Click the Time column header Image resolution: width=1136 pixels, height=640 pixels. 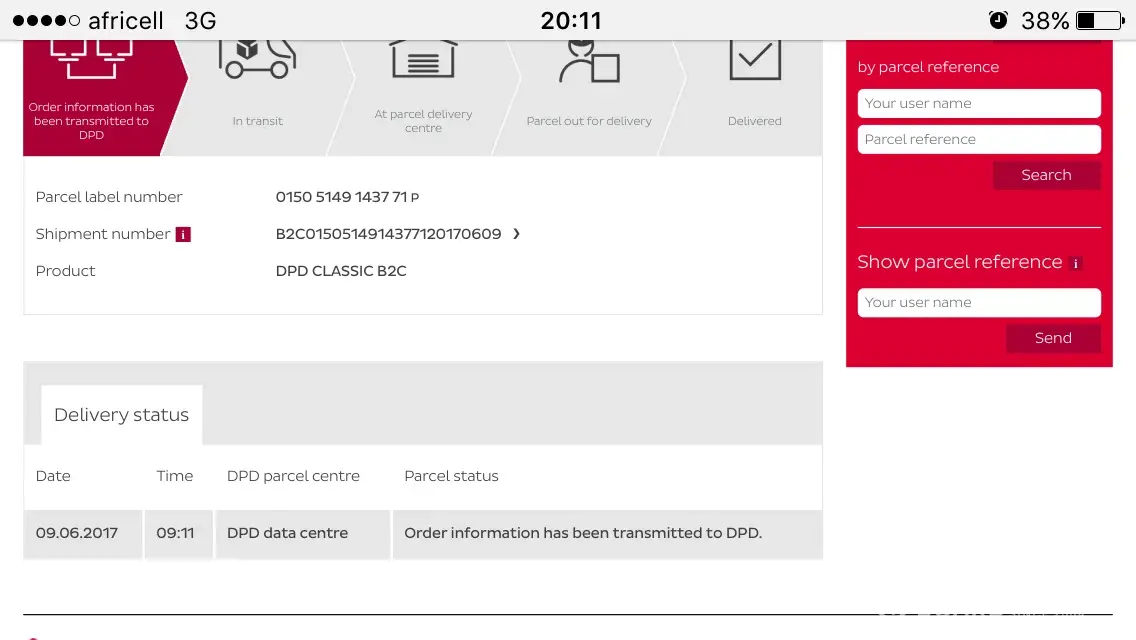coord(175,476)
